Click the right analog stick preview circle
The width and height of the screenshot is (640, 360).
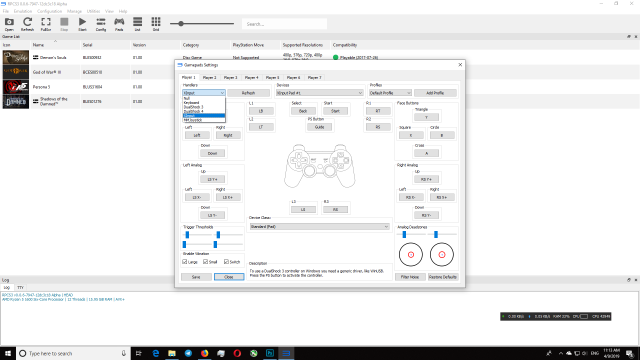click(x=442, y=254)
